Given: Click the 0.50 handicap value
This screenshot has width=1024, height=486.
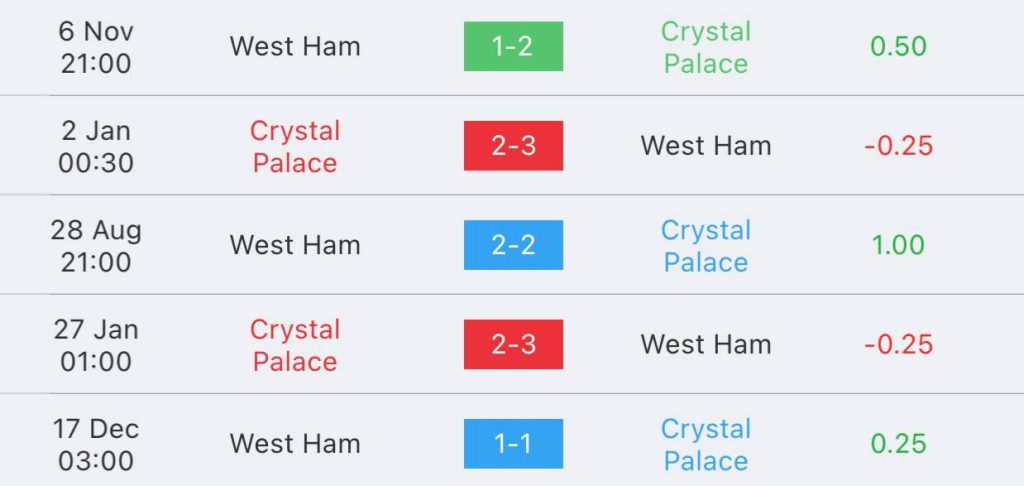Looking at the screenshot, I should coord(899,46).
